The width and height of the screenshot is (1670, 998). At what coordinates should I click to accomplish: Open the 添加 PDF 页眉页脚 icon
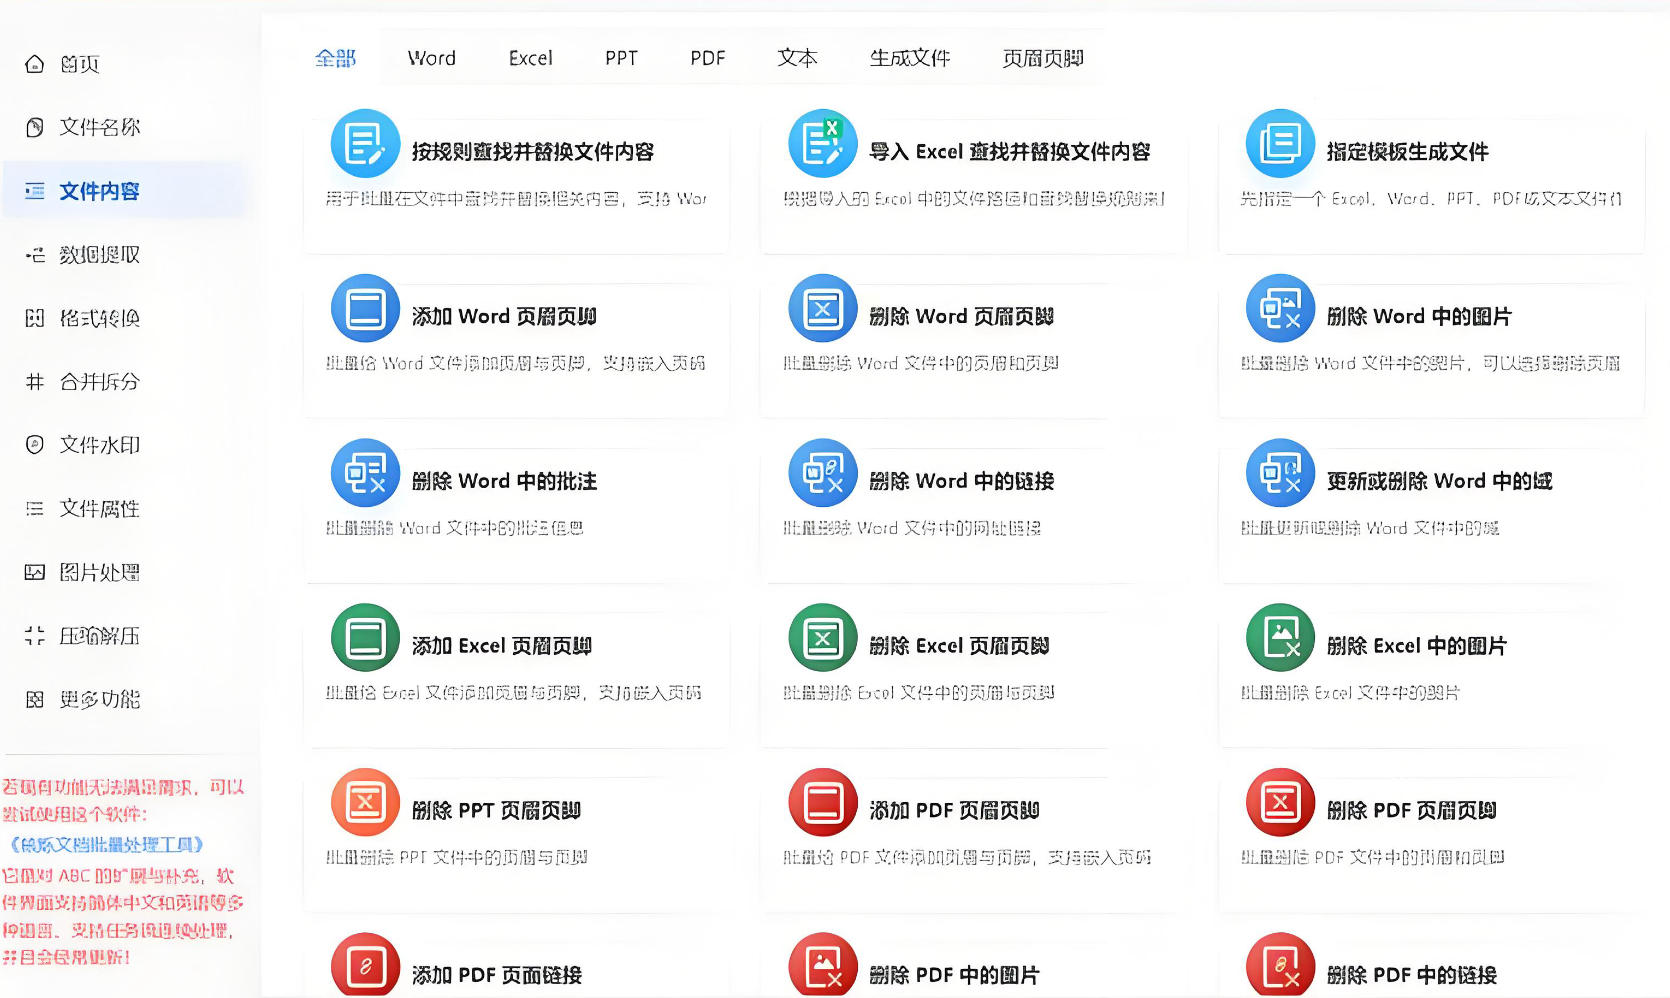[x=823, y=803]
